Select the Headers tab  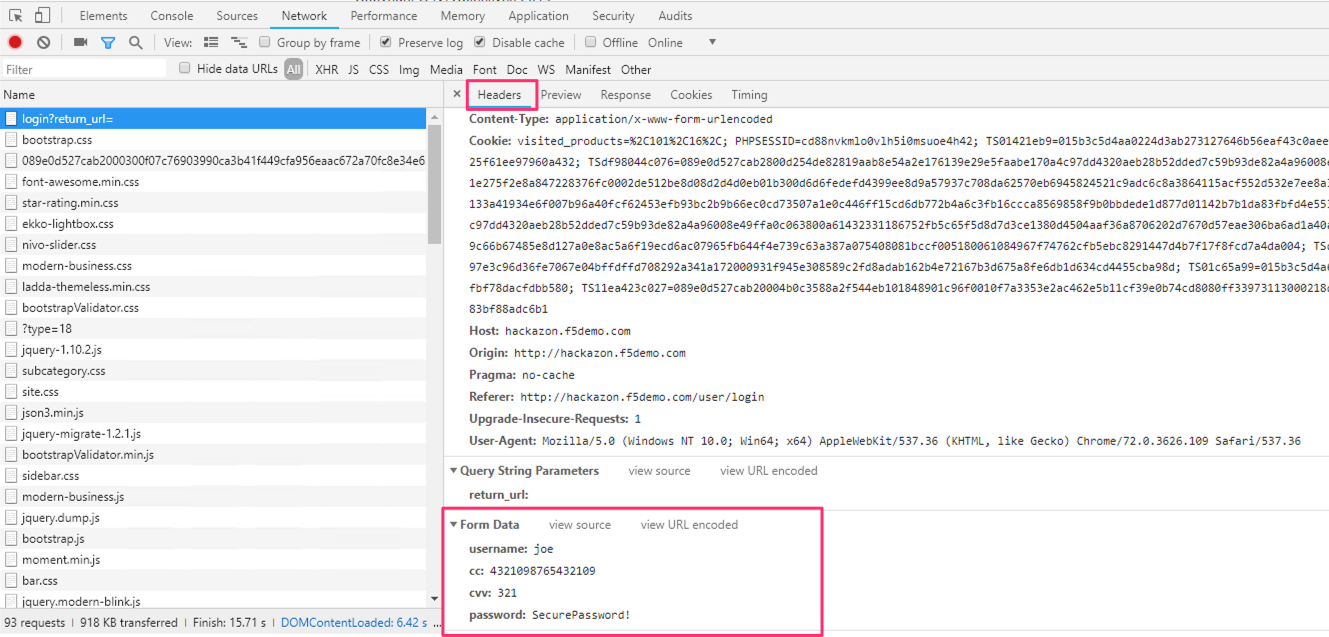(499, 95)
